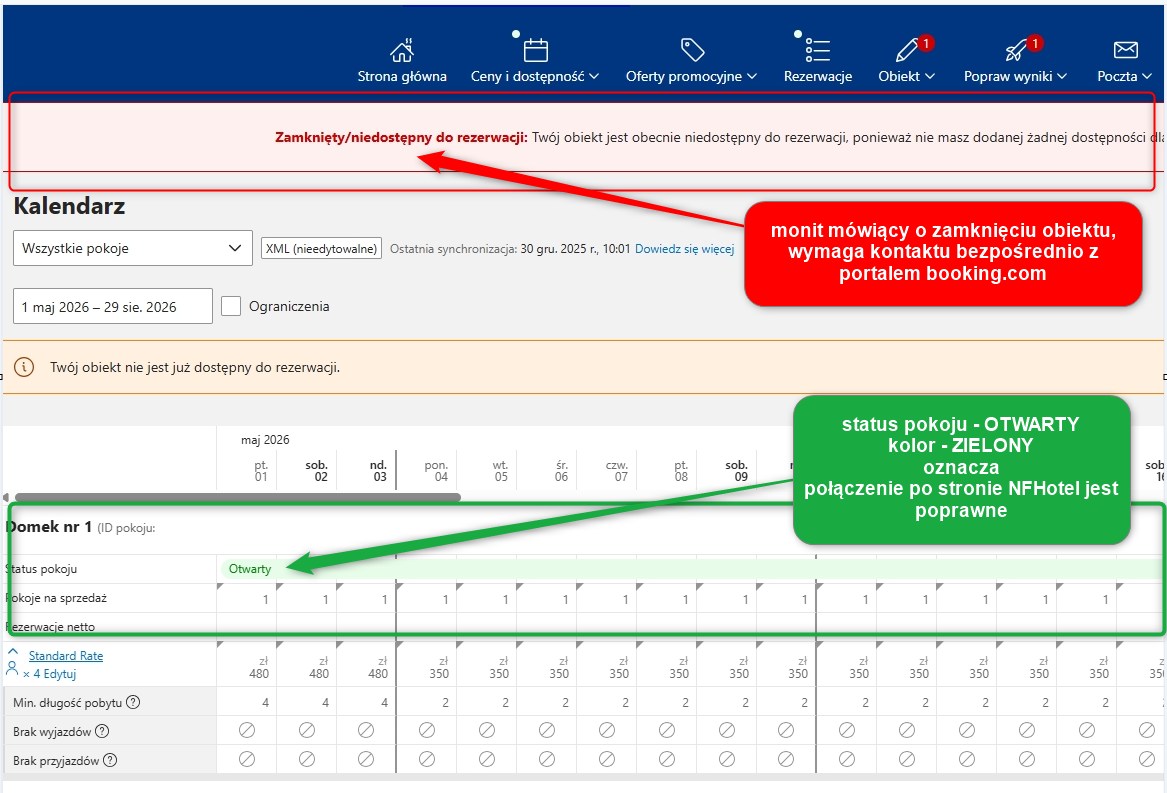The width and height of the screenshot is (1167, 793).
Task: Click the home icon above Strona główna
Action: [402, 51]
